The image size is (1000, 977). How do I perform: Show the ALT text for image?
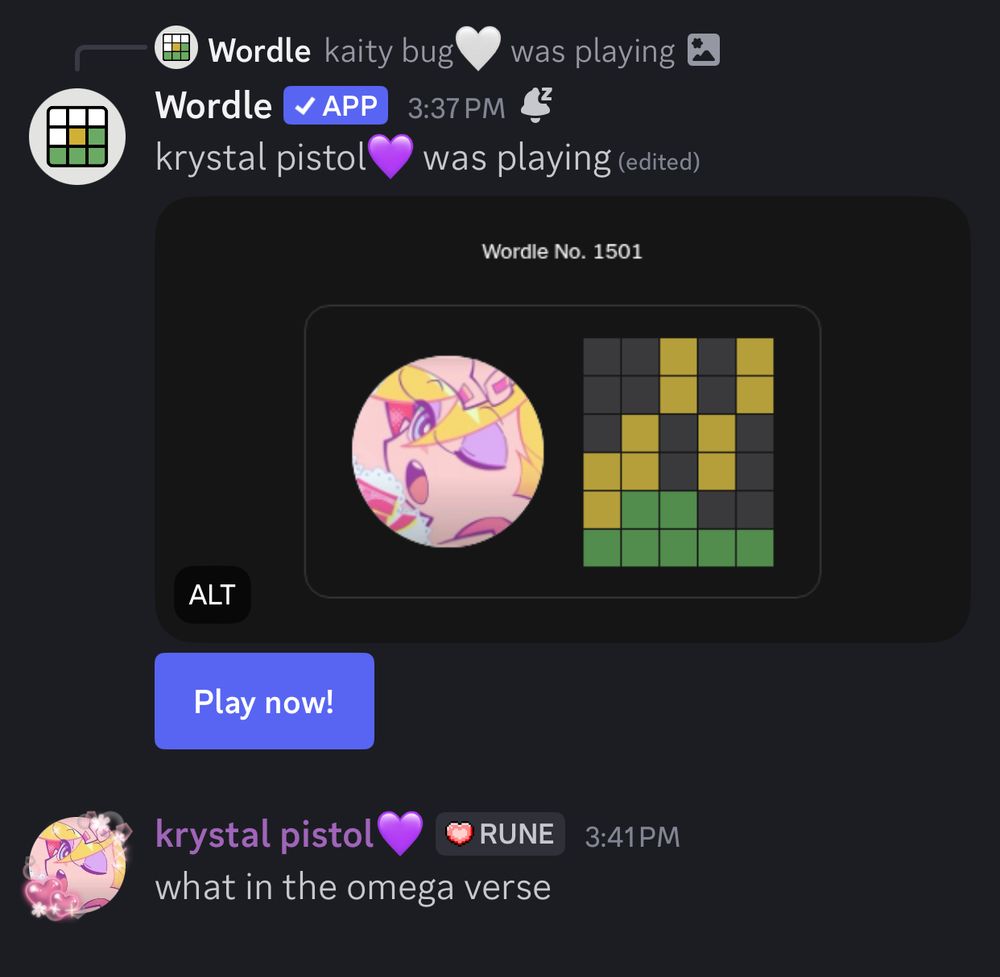212,594
